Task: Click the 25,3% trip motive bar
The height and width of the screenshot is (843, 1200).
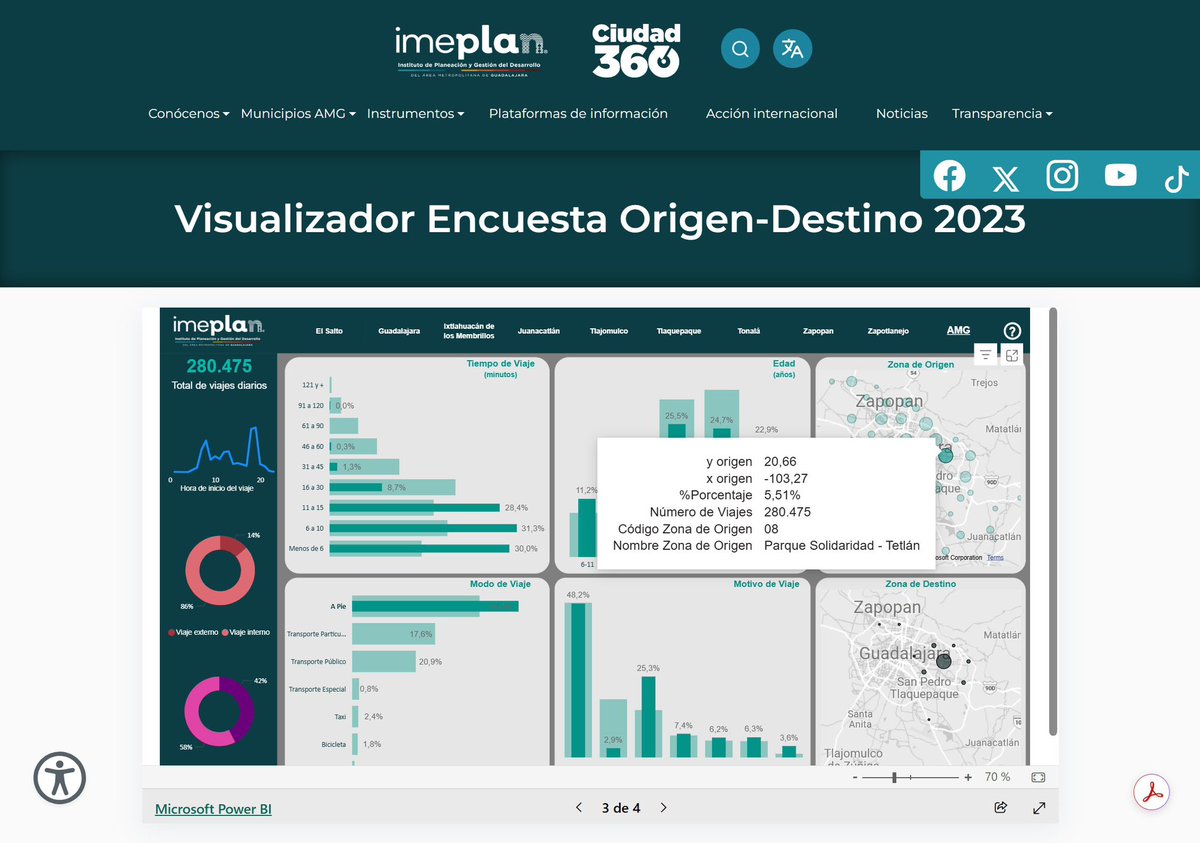Action: coord(648,717)
